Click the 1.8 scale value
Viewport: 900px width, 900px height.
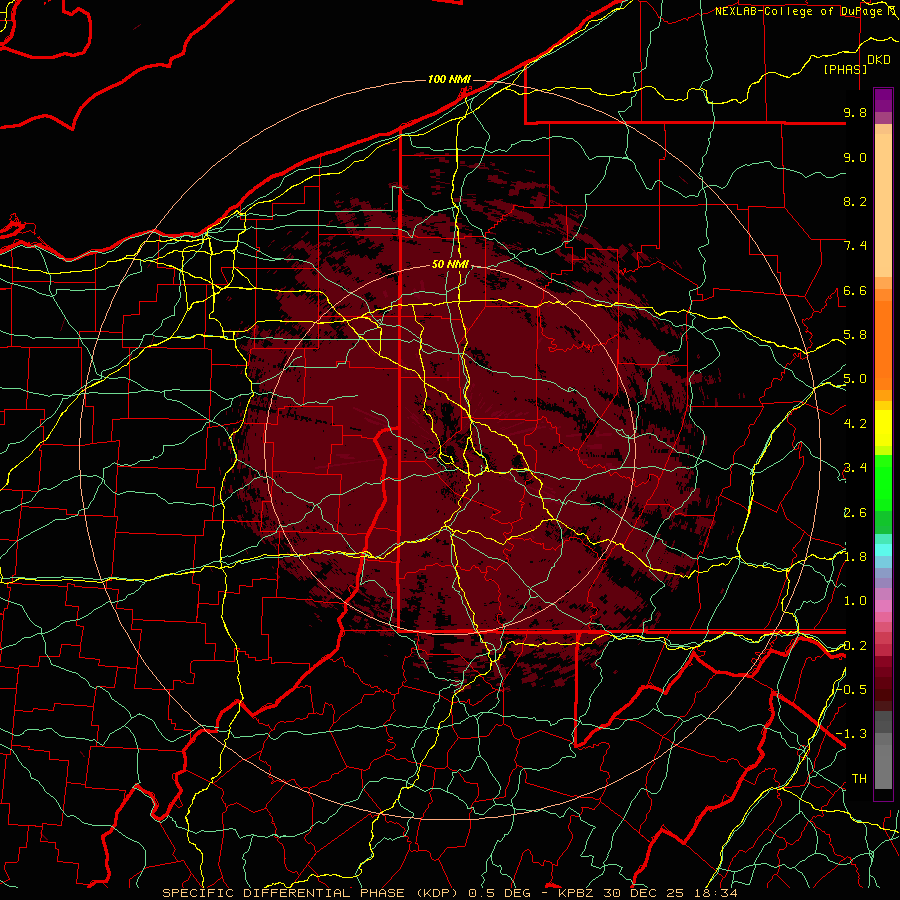pyautogui.click(x=855, y=557)
